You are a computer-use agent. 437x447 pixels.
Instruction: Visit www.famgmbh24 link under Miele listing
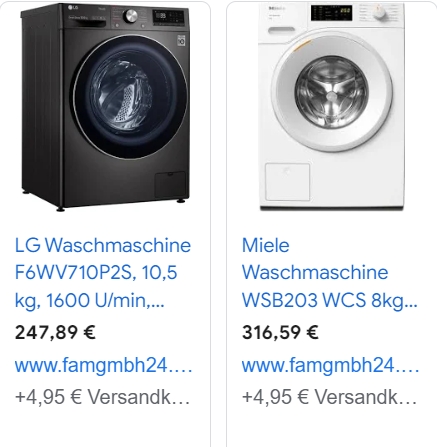pyautogui.click(x=330, y=365)
